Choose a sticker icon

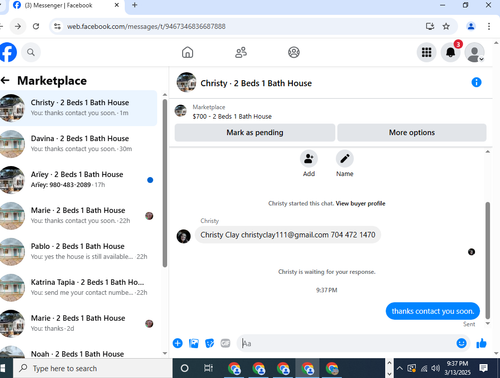[x=209, y=343]
